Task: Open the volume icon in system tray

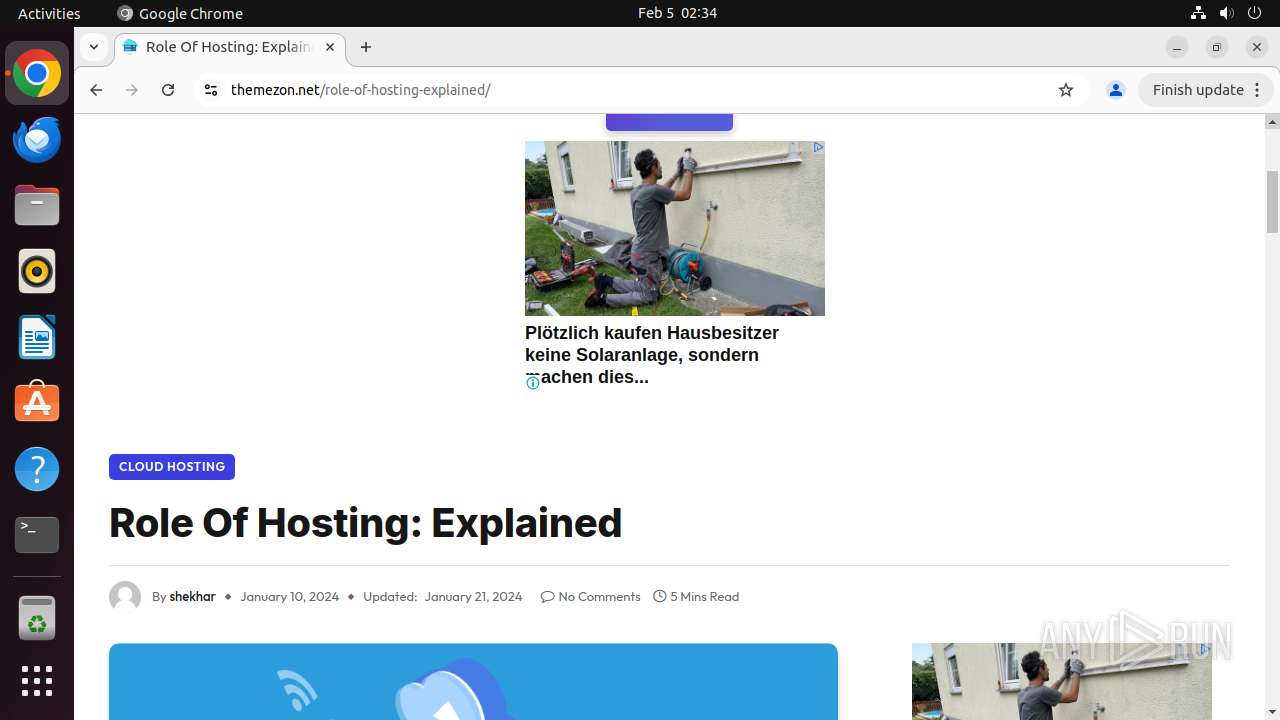Action: tap(1226, 13)
